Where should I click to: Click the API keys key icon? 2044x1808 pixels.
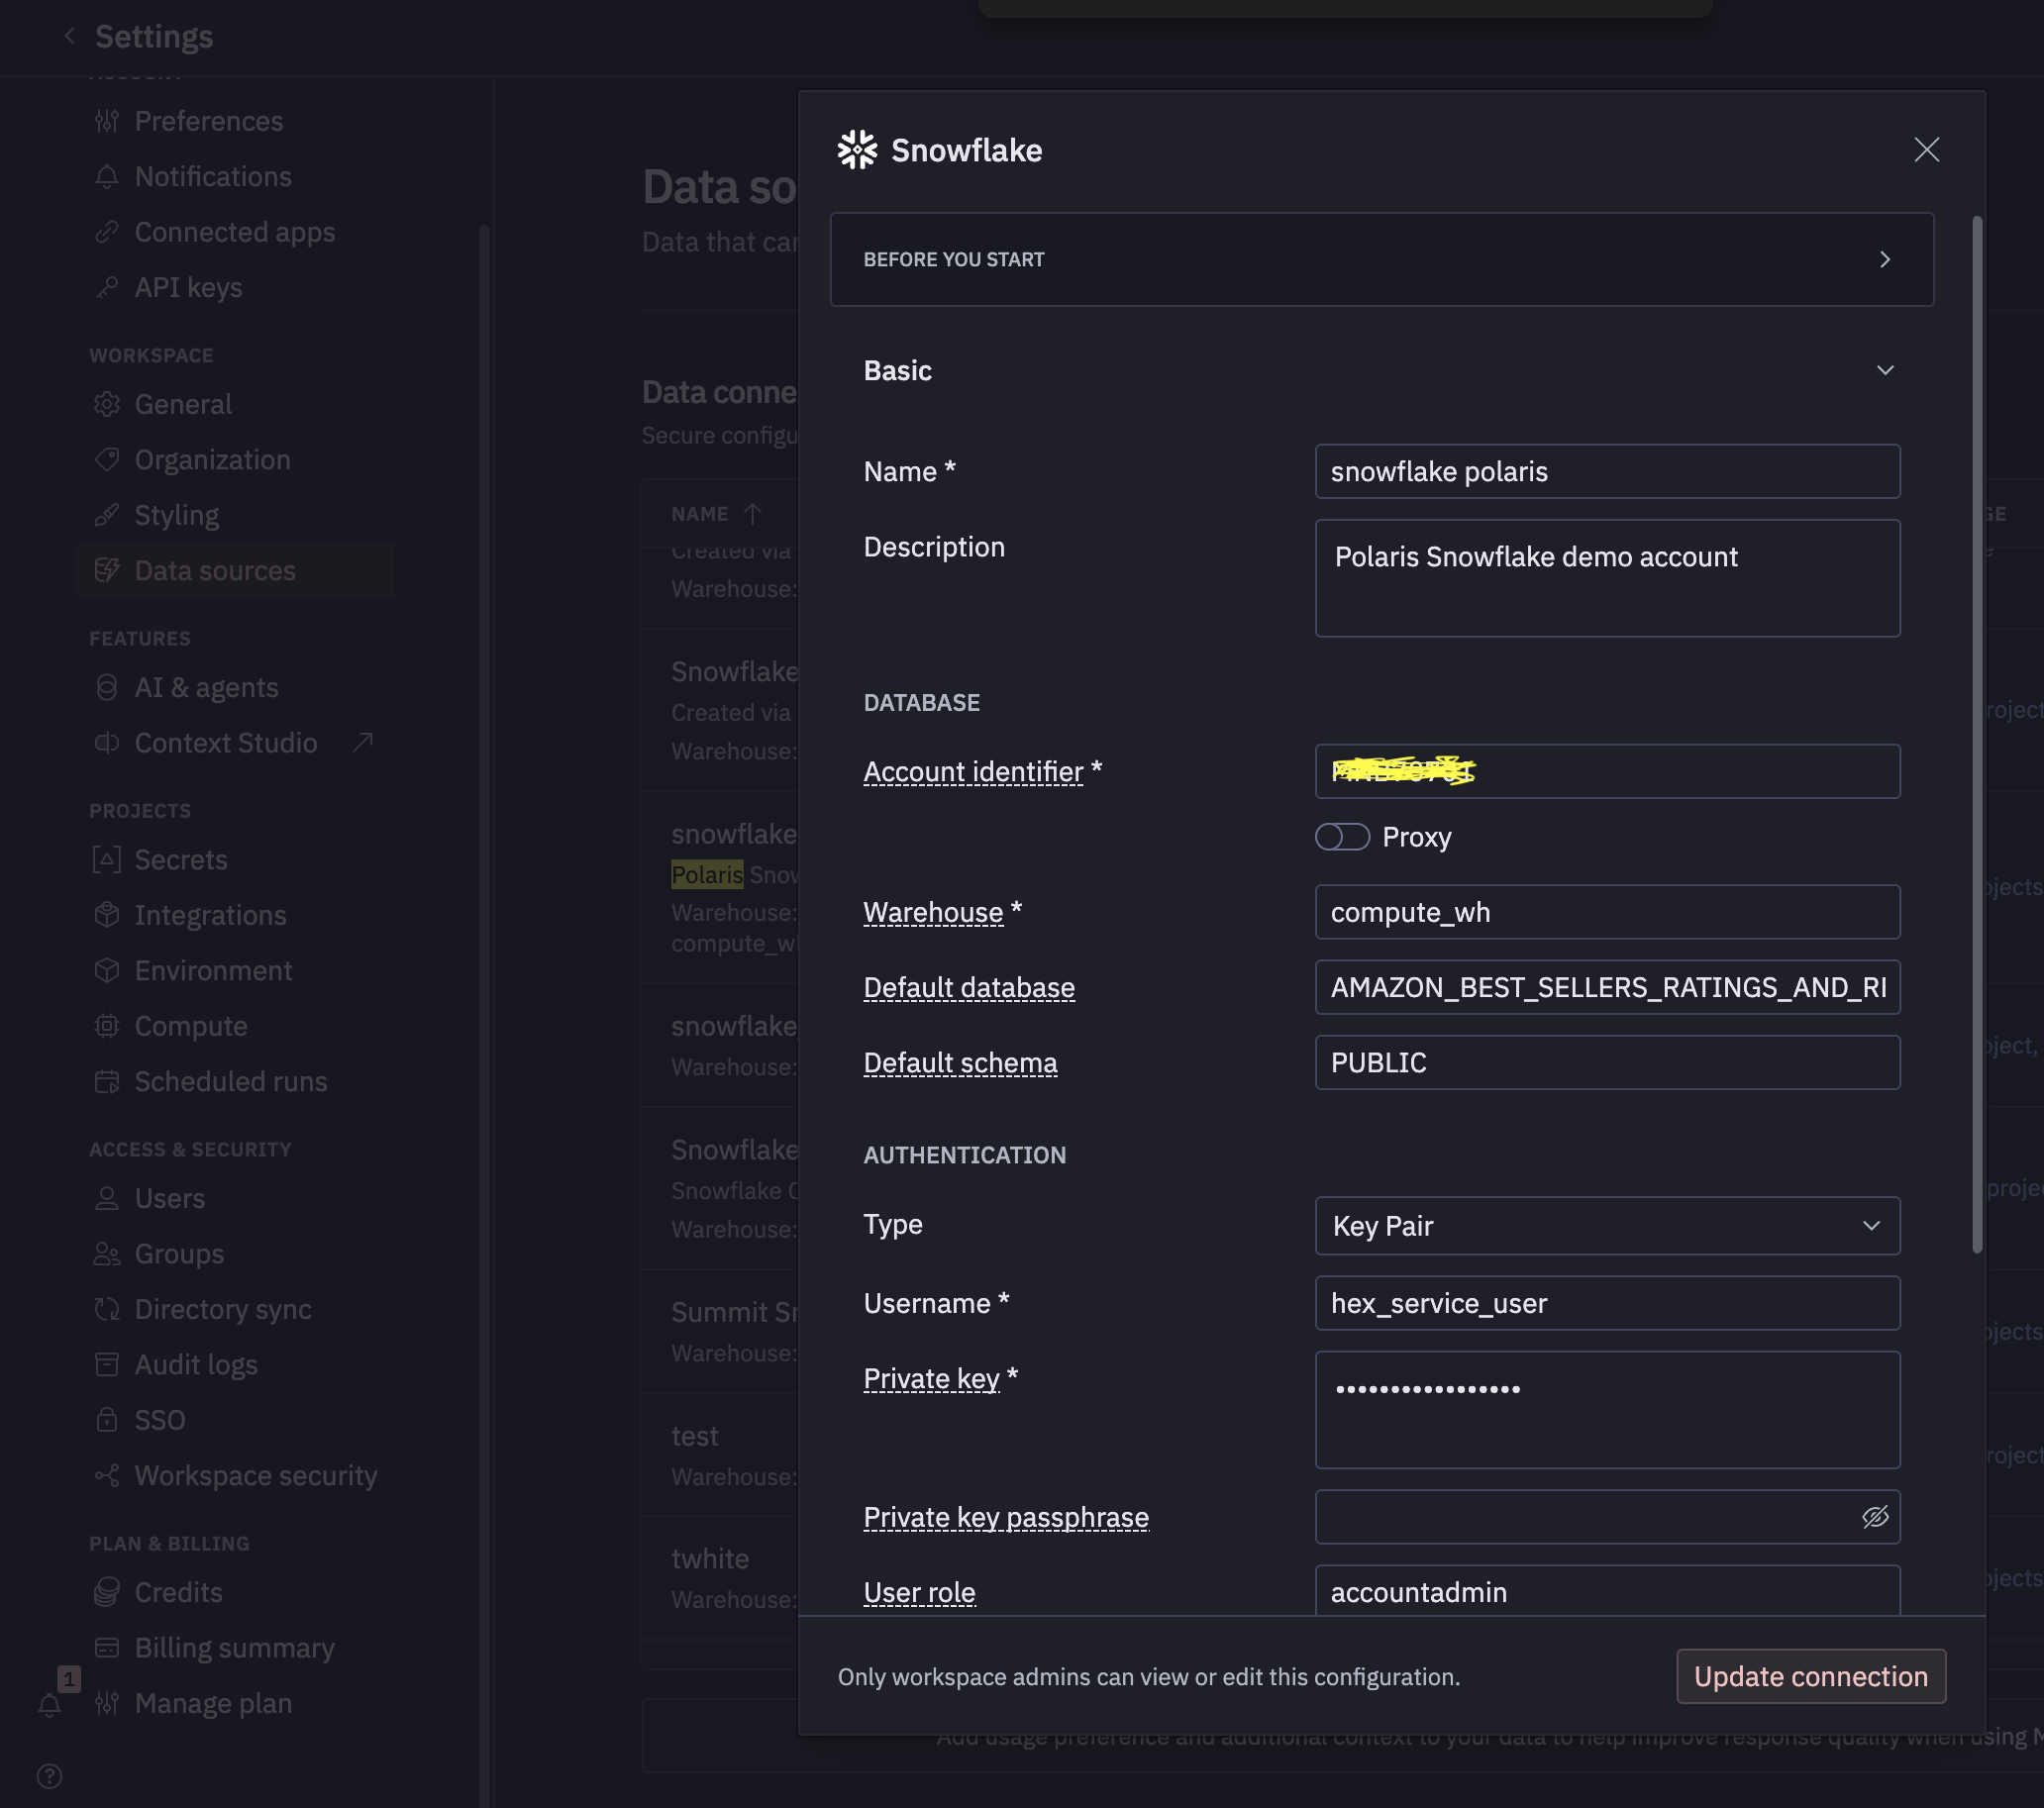pyautogui.click(x=107, y=288)
